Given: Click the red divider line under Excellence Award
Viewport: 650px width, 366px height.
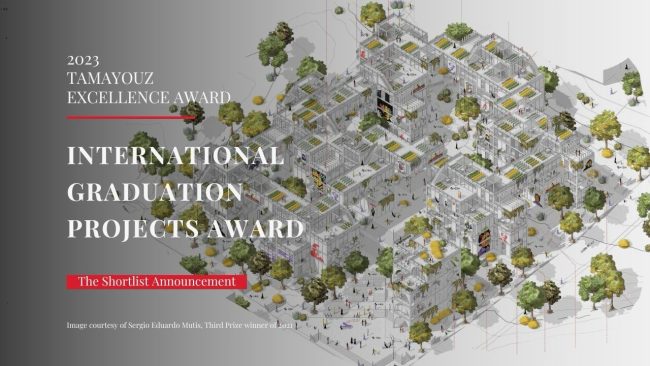Looking at the screenshot, I should pyautogui.click(x=131, y=117).
